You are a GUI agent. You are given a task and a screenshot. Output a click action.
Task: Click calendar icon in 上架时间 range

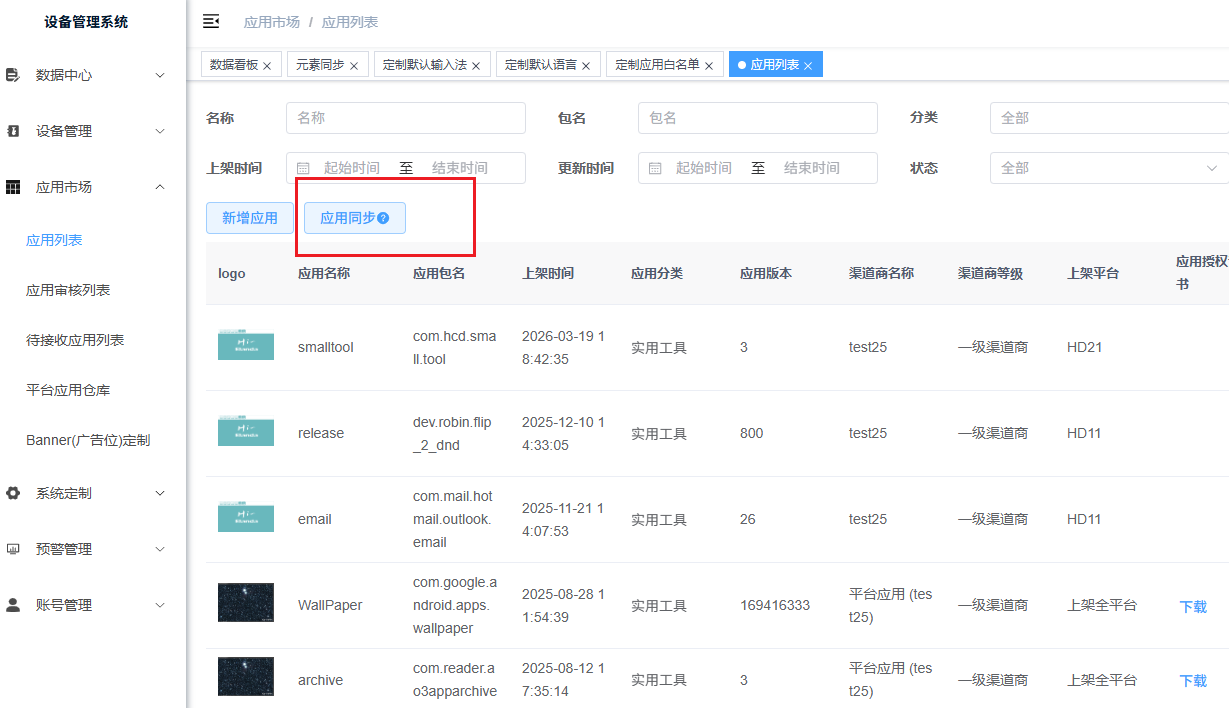point(303,168)
